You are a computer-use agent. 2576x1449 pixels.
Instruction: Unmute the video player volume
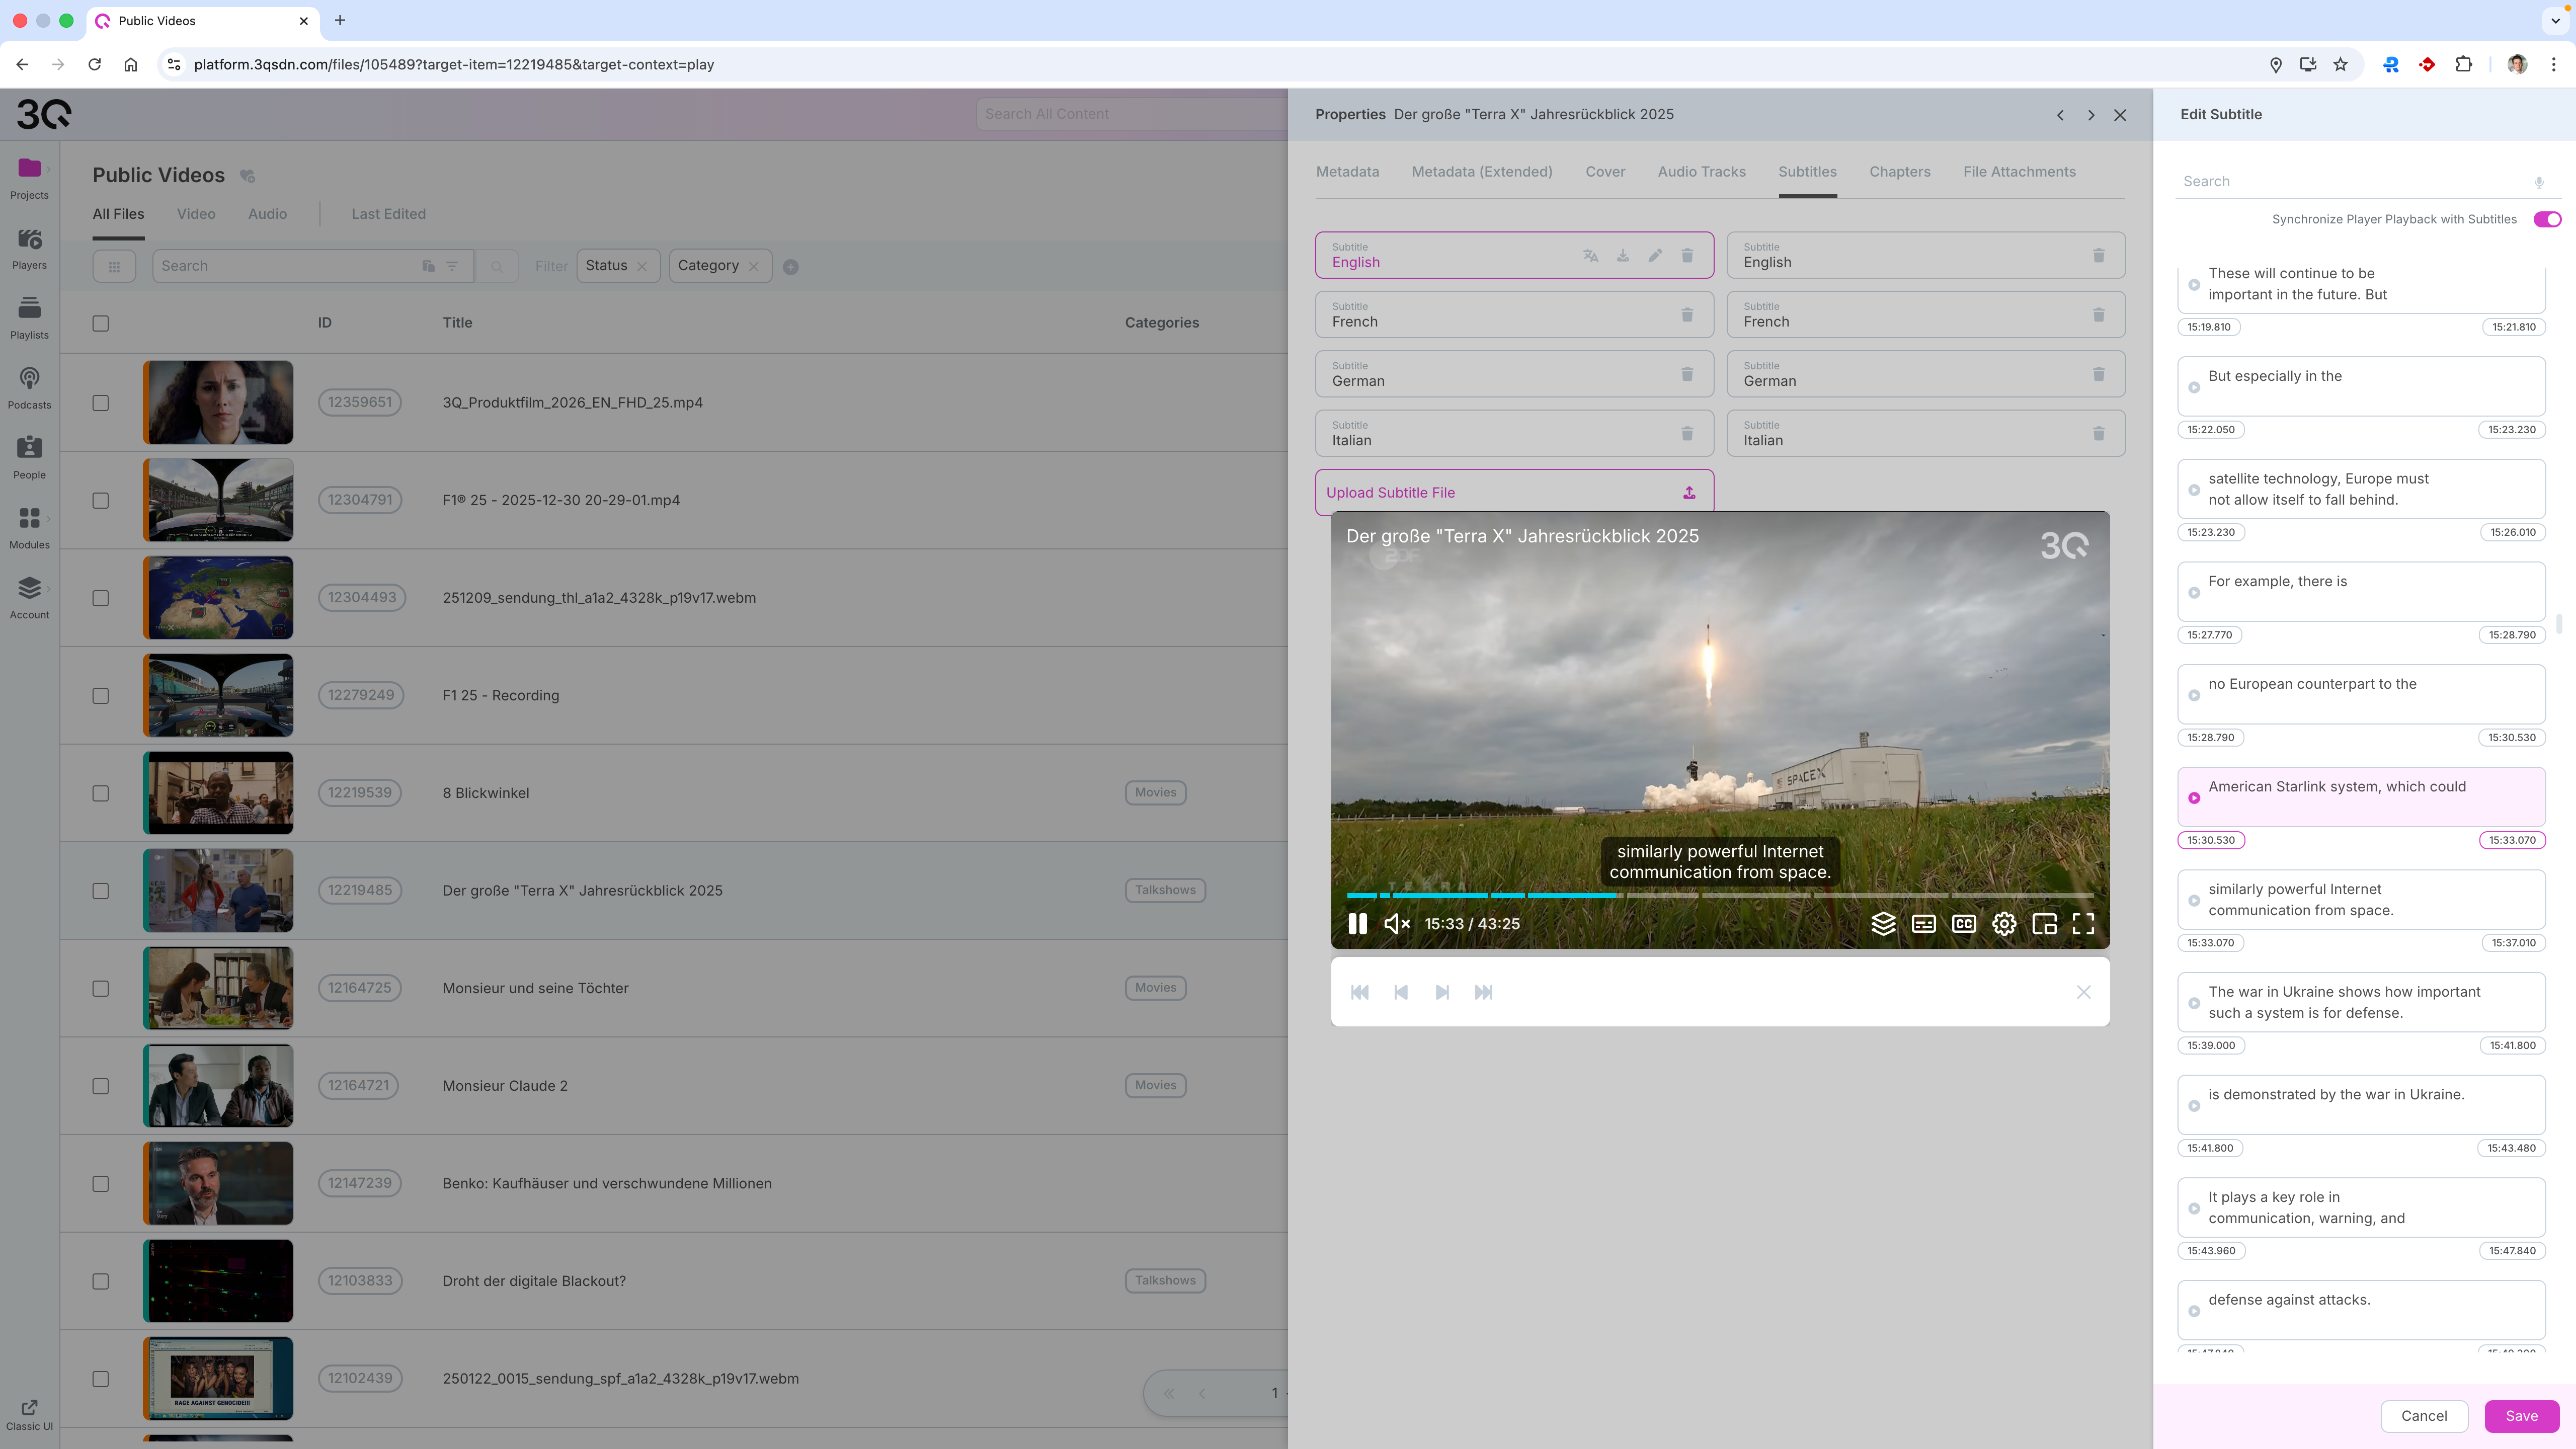click(x=1396, y=924)
